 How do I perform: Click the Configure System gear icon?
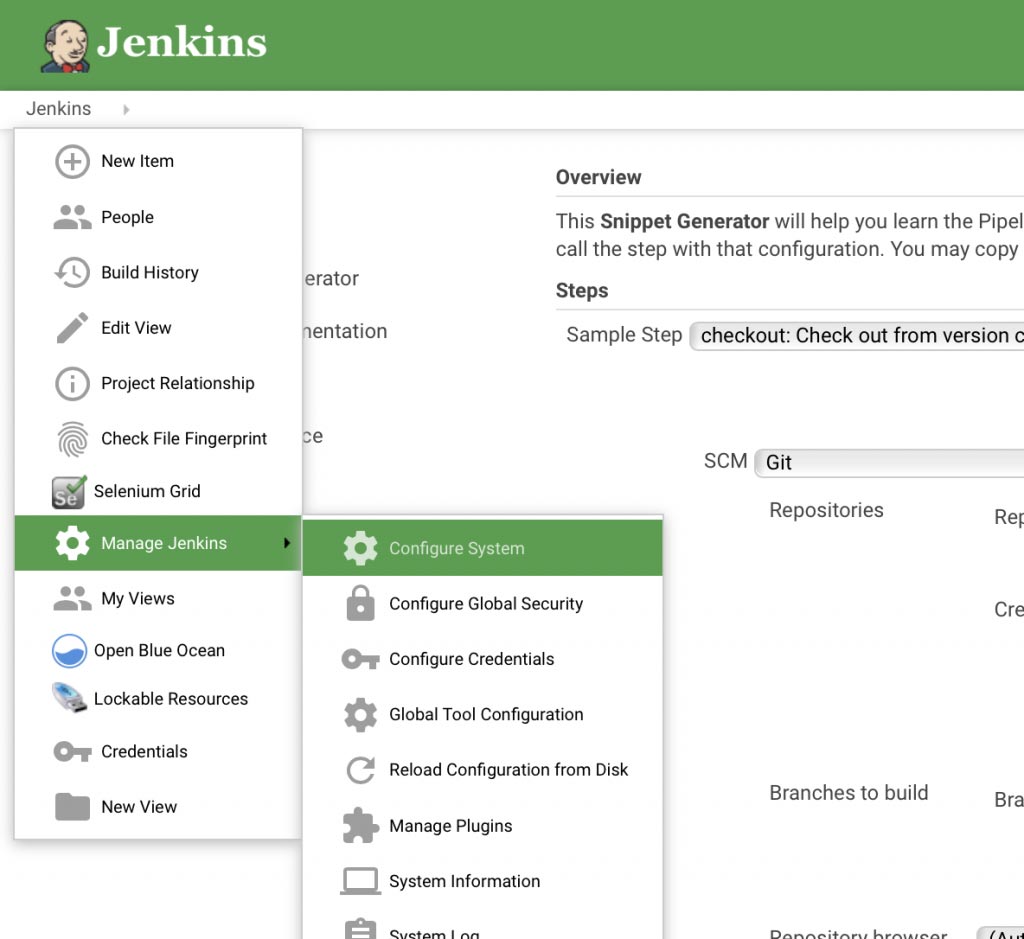360,548
